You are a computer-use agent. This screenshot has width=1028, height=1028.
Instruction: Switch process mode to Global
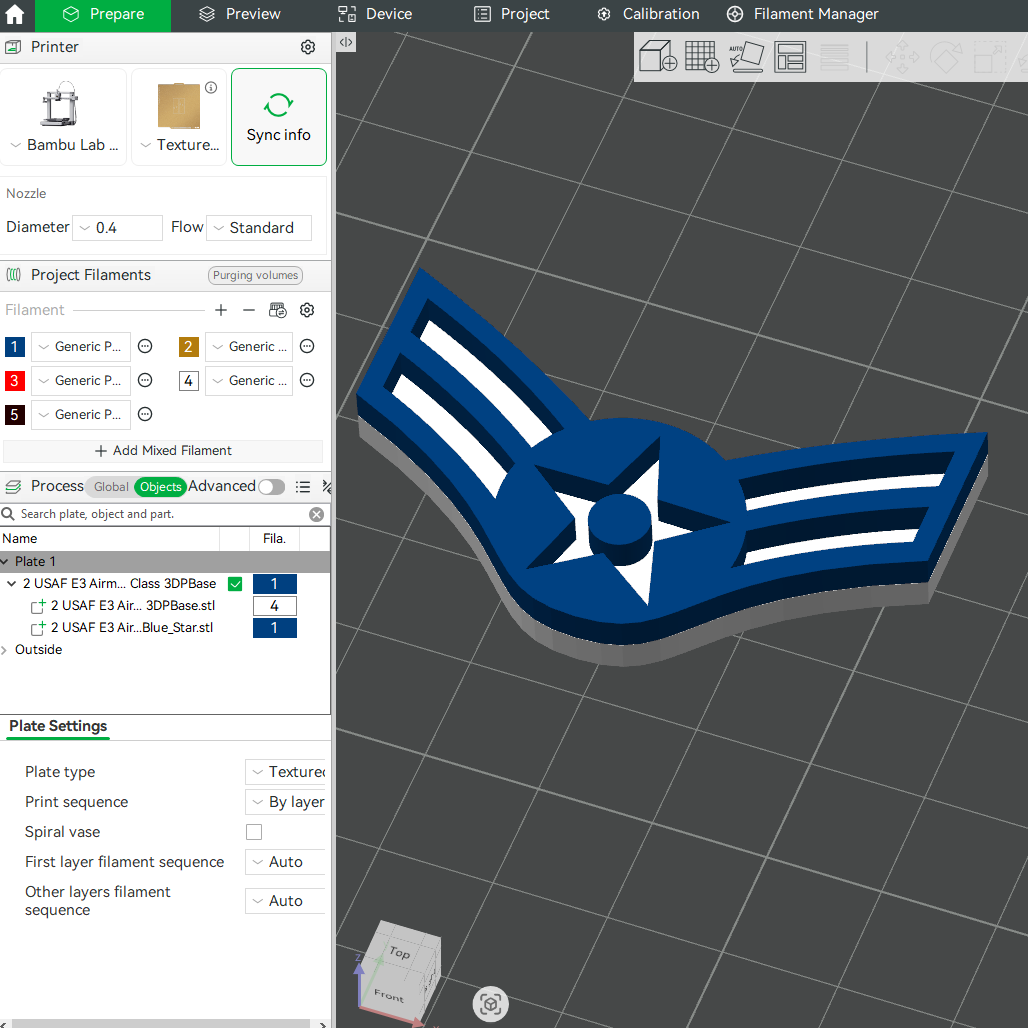pos(111,486)
